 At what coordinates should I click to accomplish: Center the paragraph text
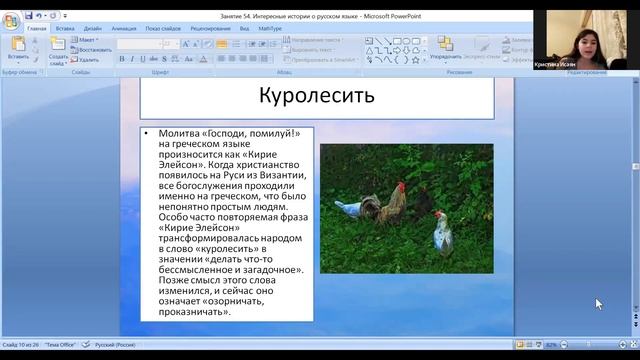click(232, 59)
